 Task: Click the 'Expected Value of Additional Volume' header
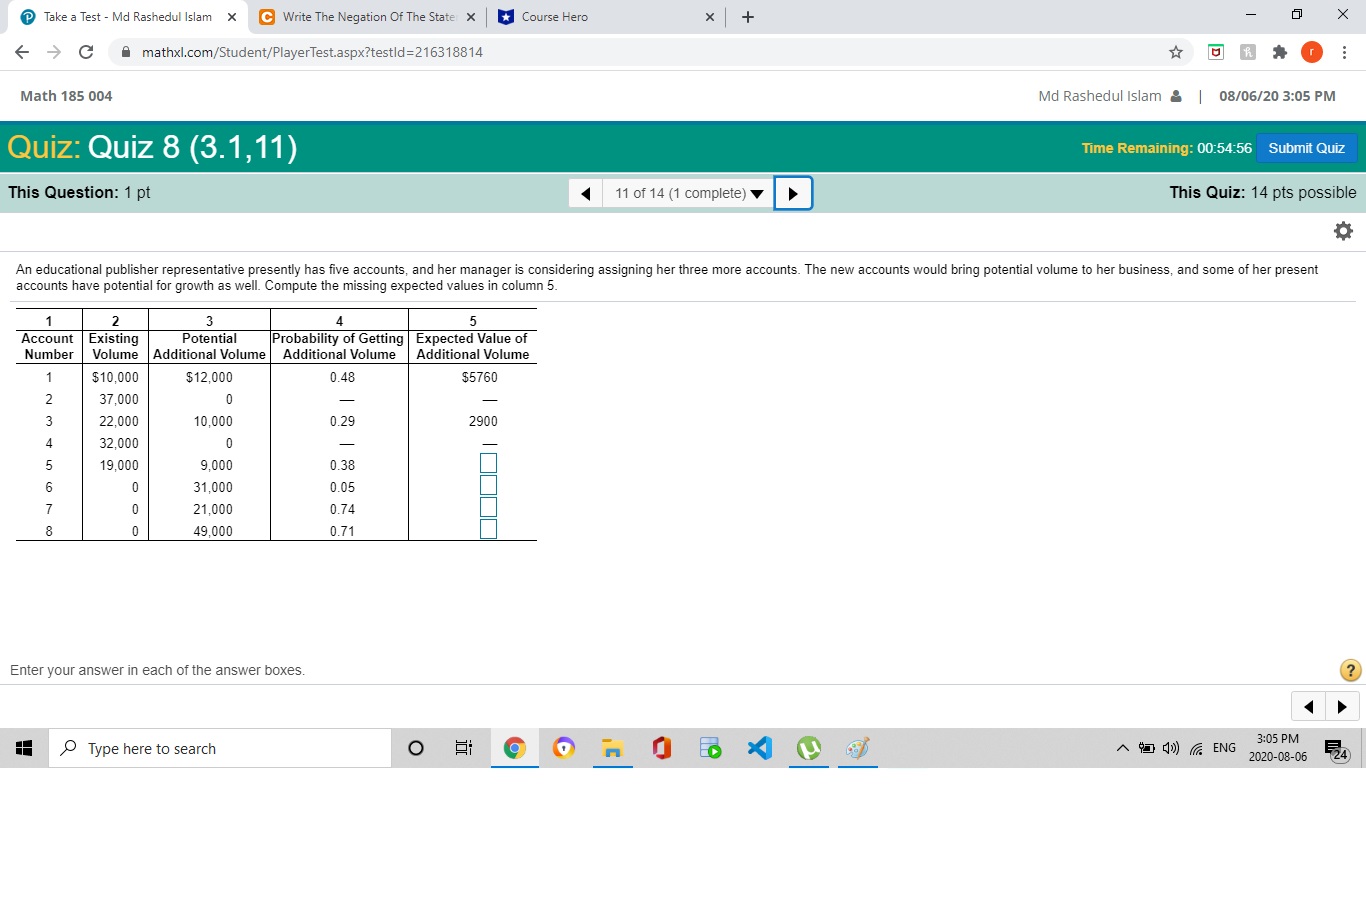click(x=472, y=346)
